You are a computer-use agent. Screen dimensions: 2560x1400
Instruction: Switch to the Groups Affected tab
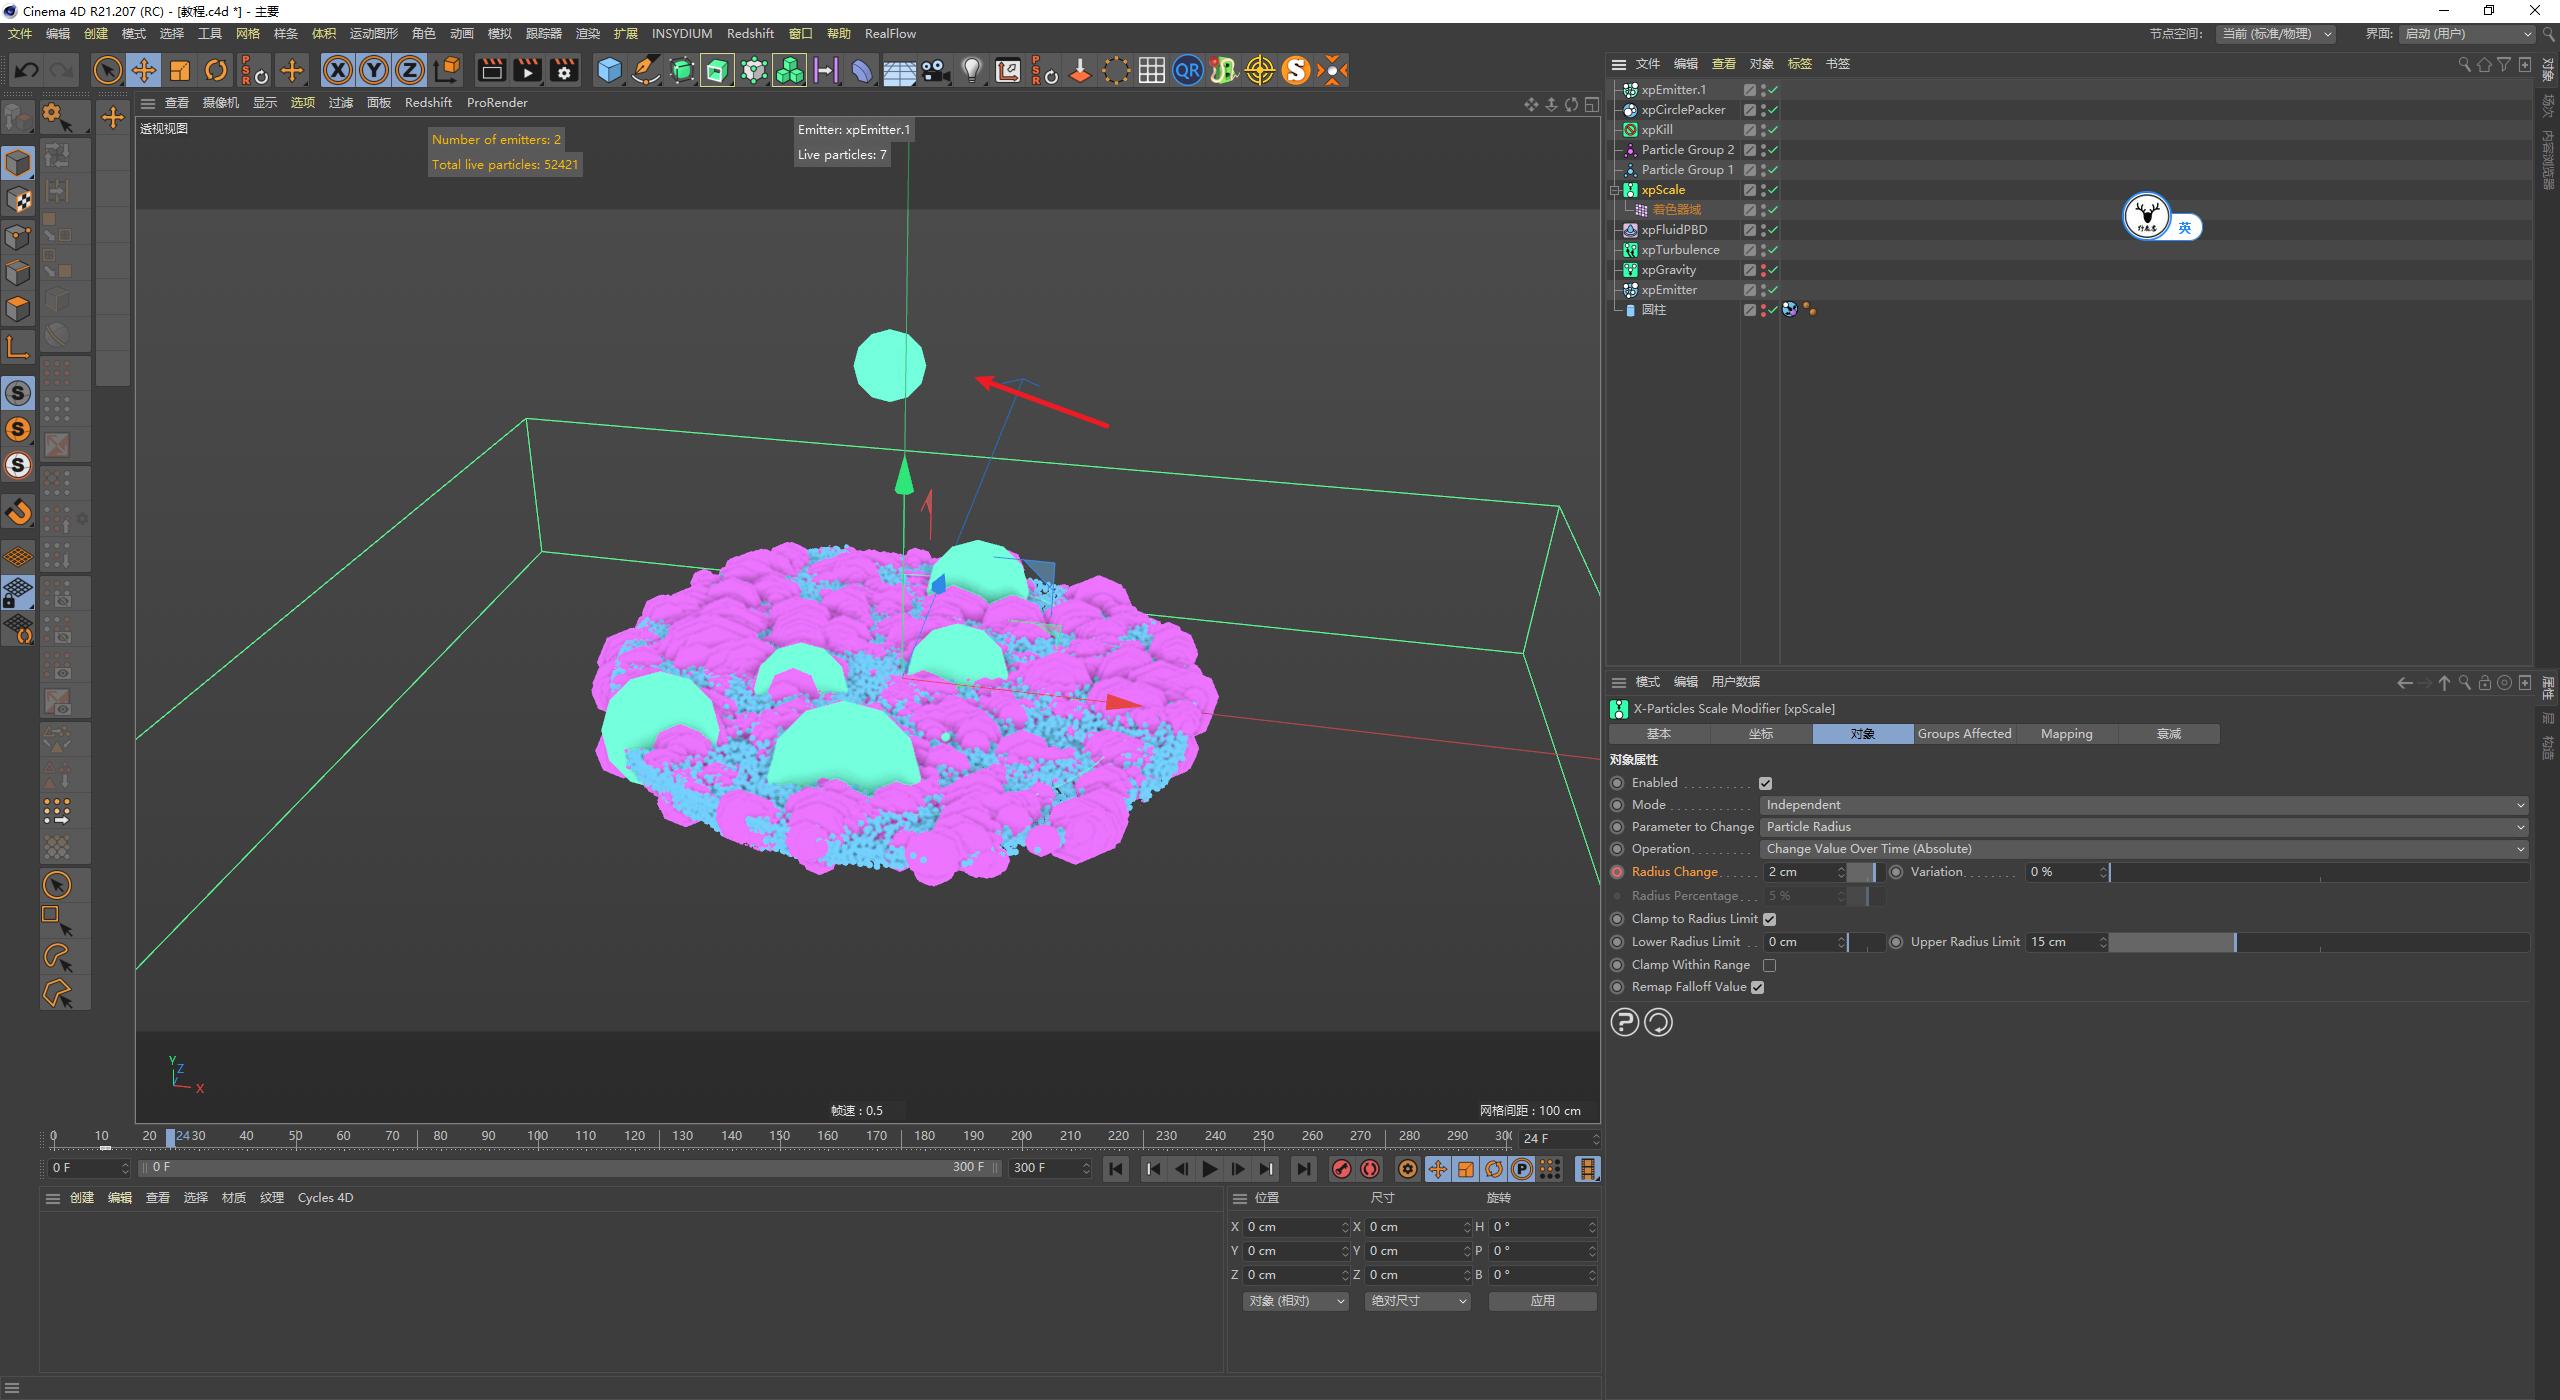(x=1963, y=733)
